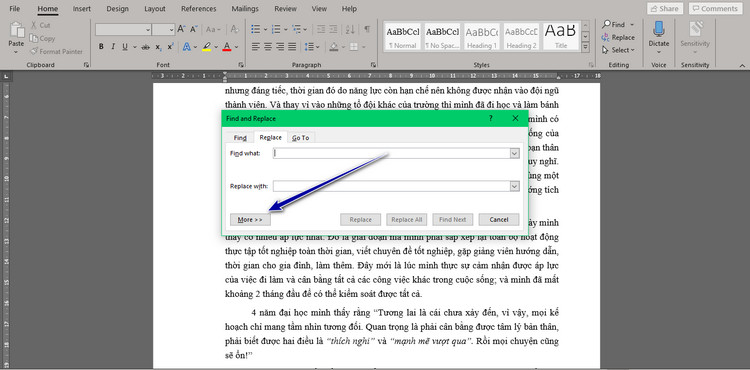The image size is (750, 370).
Task: Apply yellow text highlight color
Action: coord(207,47)
